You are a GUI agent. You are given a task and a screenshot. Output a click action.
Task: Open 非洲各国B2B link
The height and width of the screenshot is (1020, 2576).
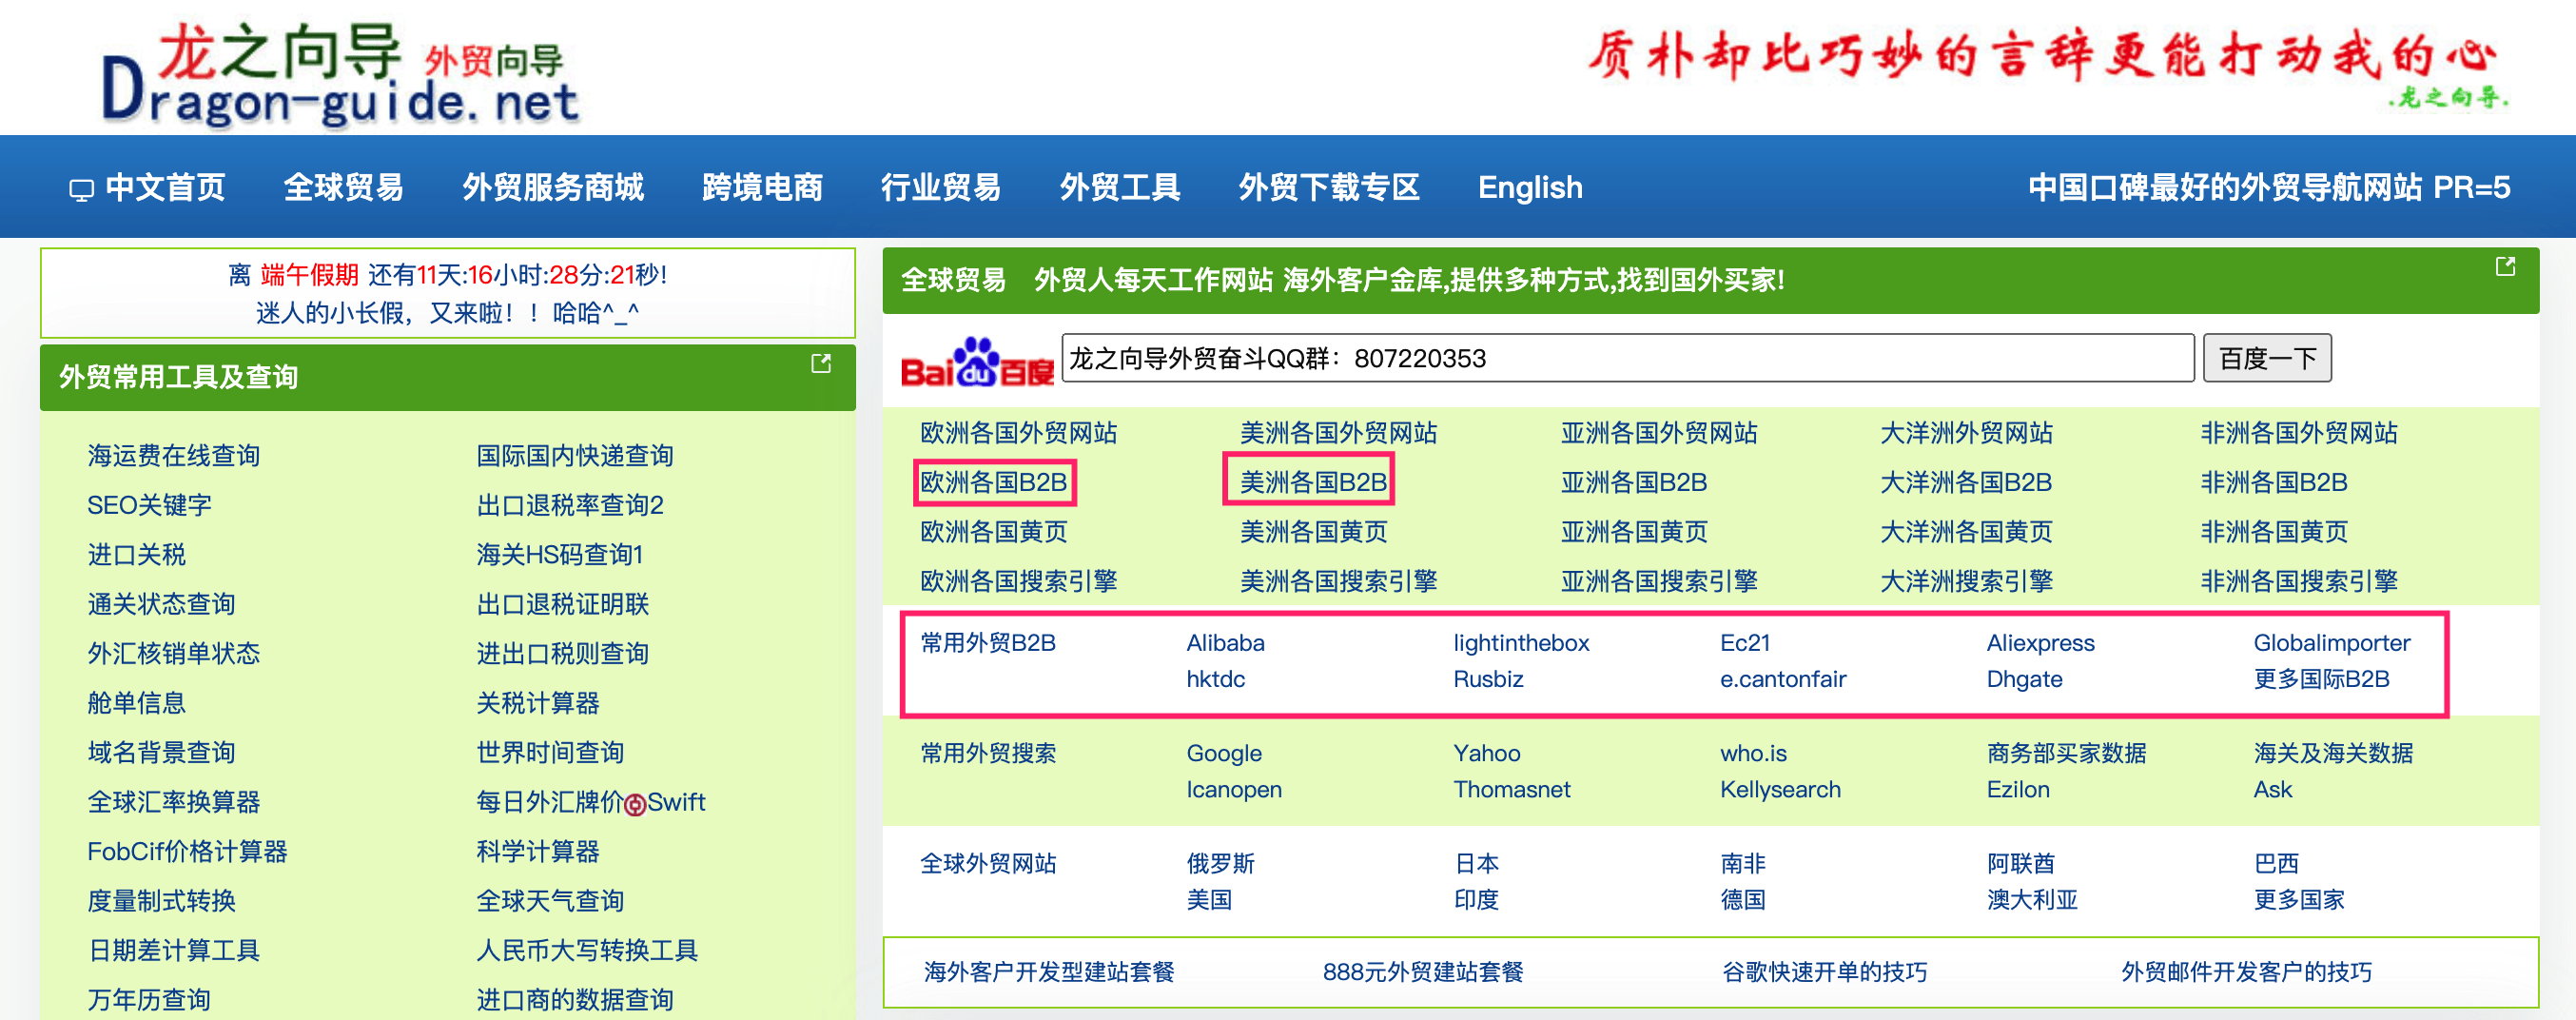coord(2274,482)
